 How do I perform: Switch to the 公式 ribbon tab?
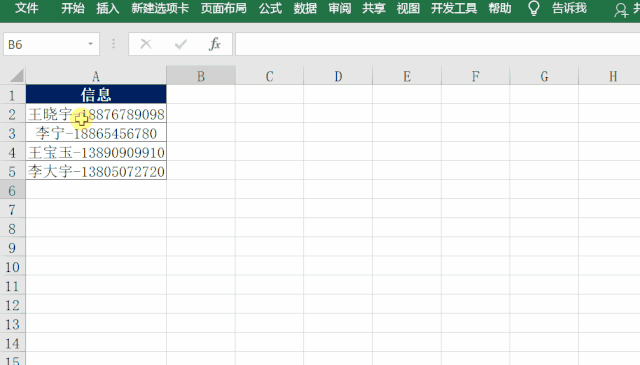270,8
